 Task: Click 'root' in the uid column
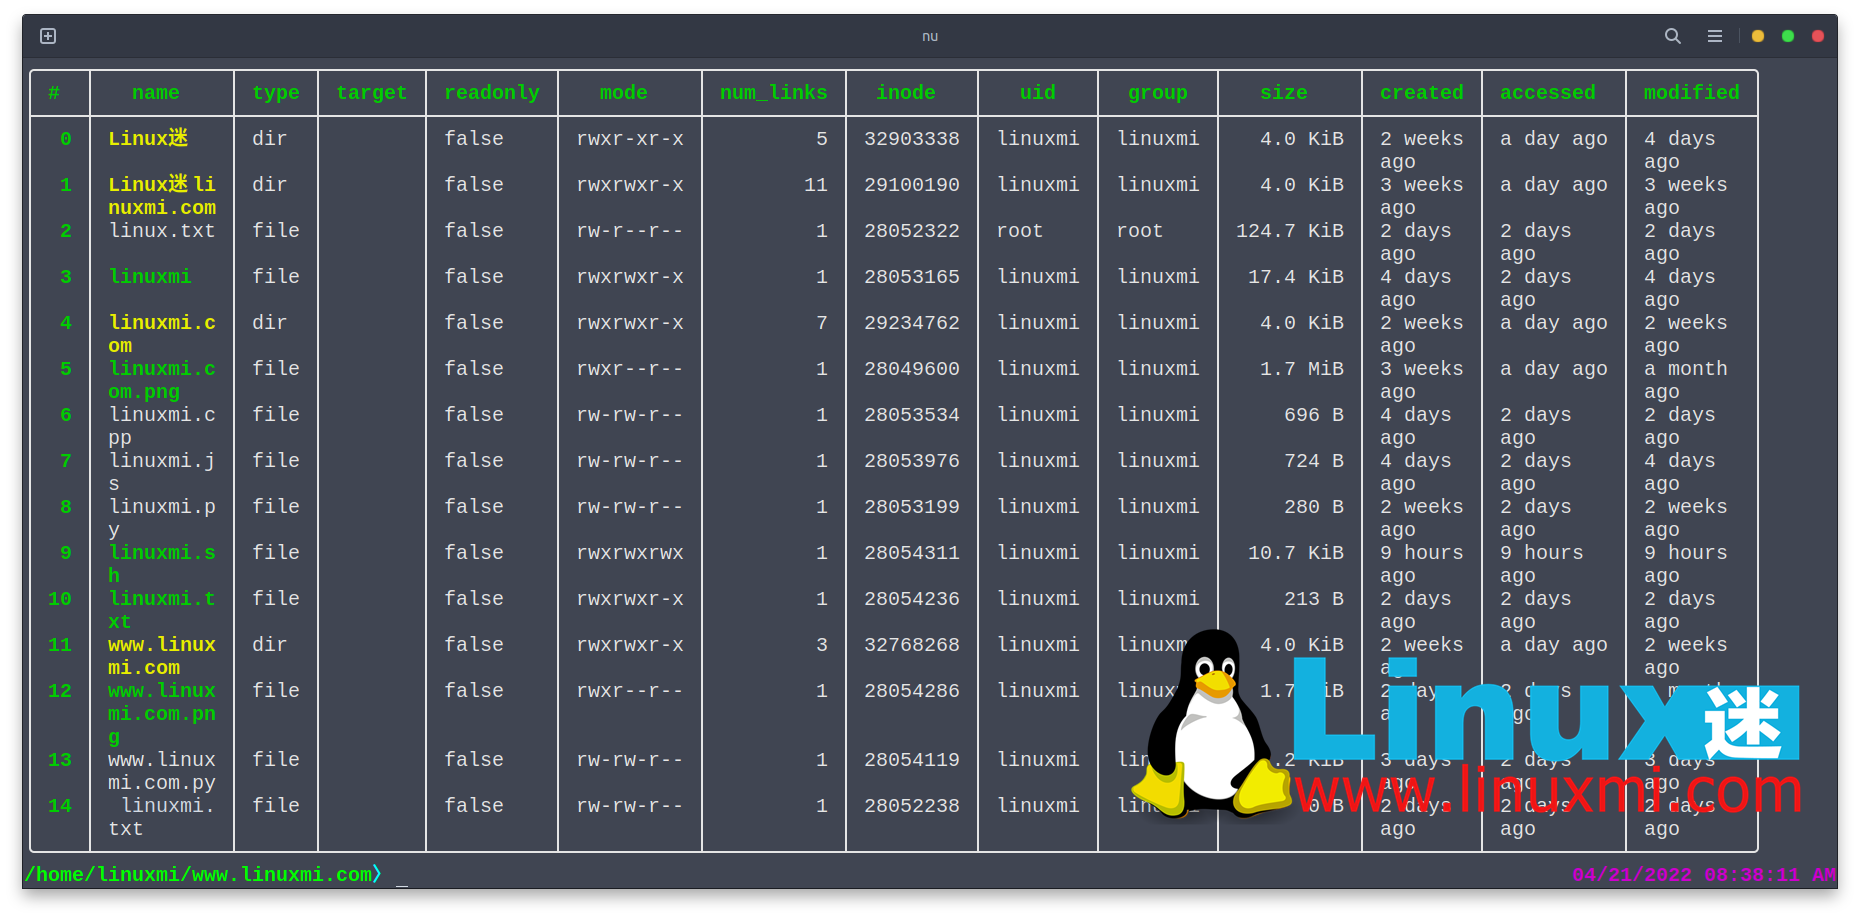point(1020,231)
